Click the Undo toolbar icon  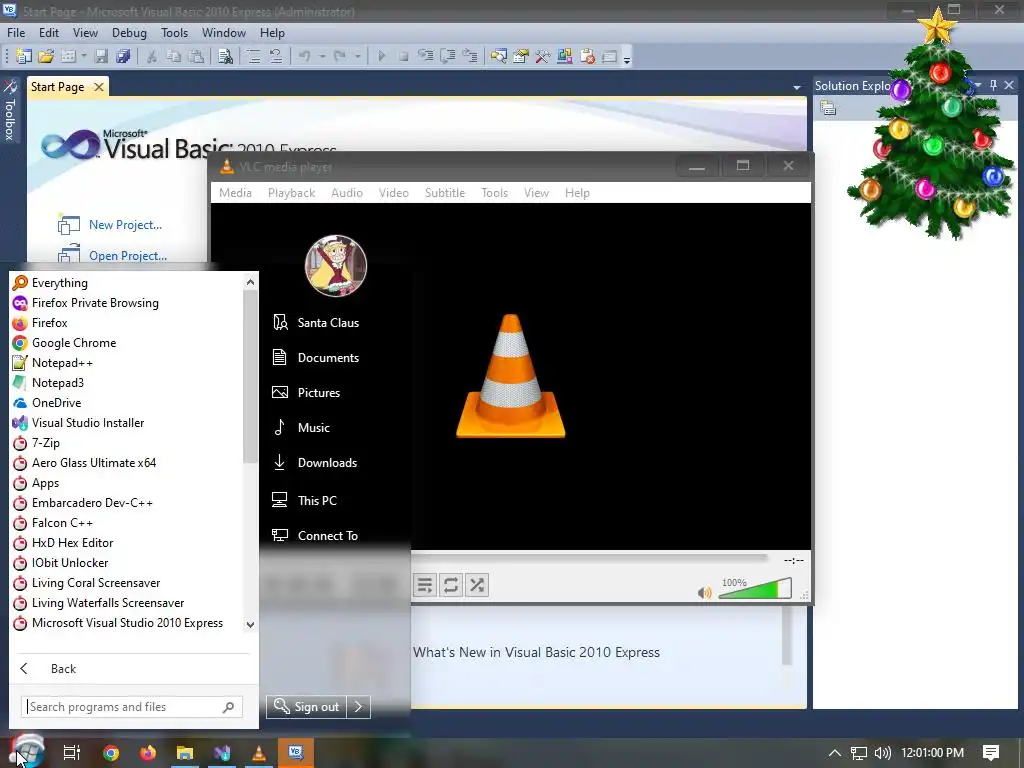[305, 57]
